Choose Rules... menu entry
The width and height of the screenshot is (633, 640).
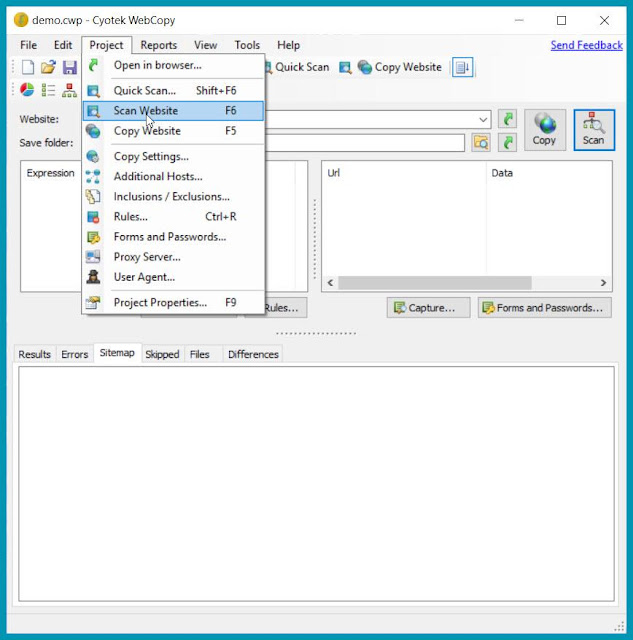point(173,217)
